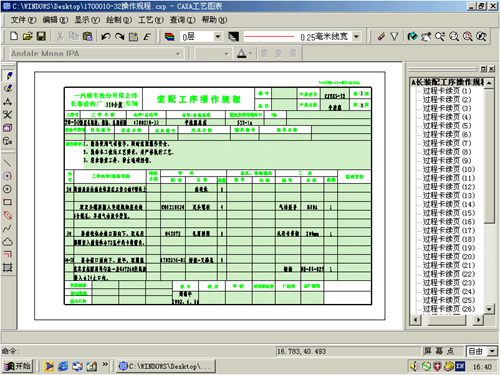Open a file with the folder icon
The width and height of the screenshot is (500, 375).
28,36
